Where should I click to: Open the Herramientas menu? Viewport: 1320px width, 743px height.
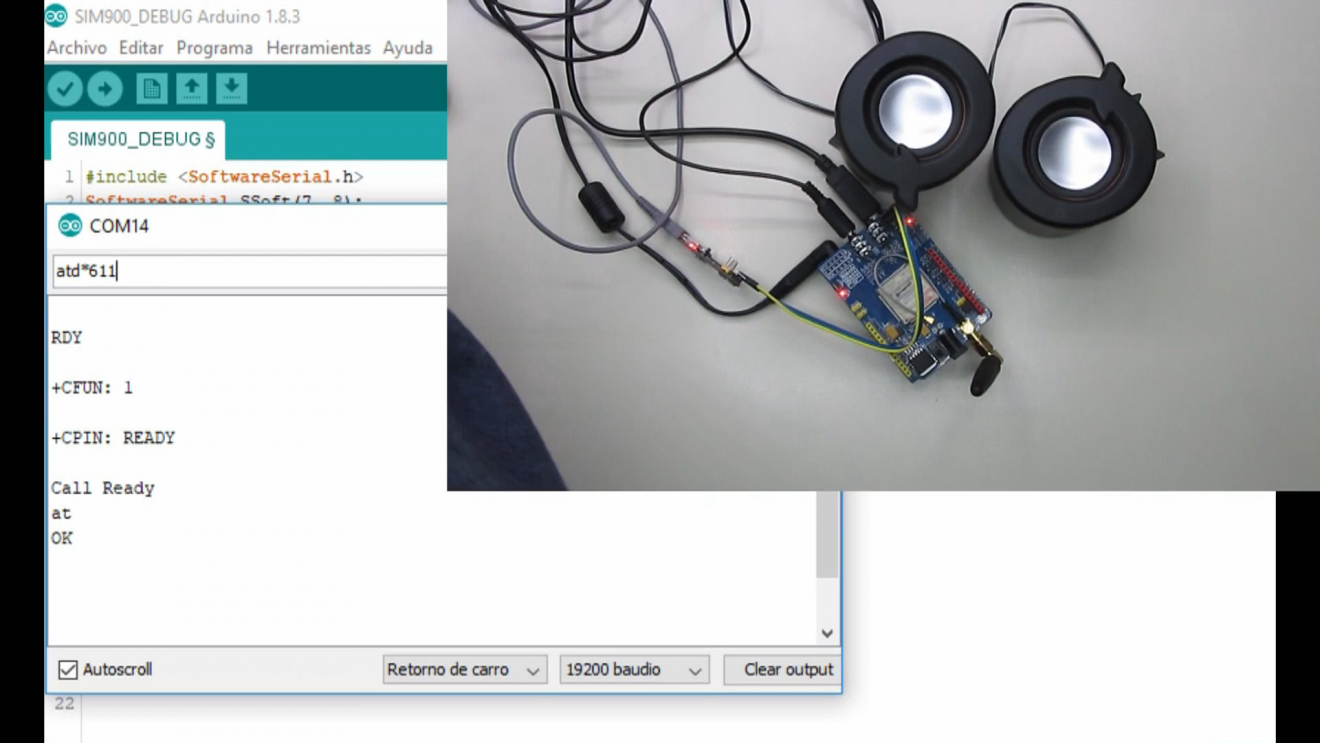pos(318,48)
